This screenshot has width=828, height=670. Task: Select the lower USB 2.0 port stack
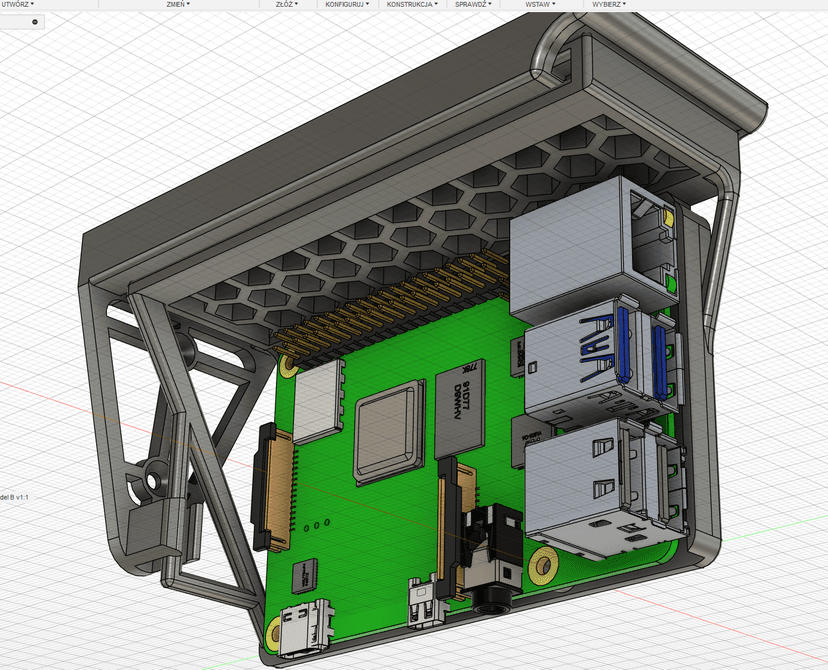(595, 480)
